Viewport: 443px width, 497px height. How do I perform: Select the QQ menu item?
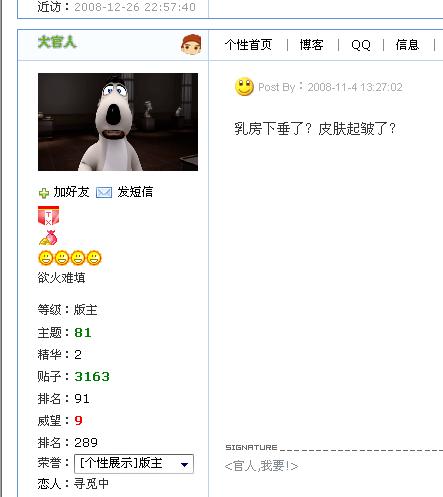point(361,45)
